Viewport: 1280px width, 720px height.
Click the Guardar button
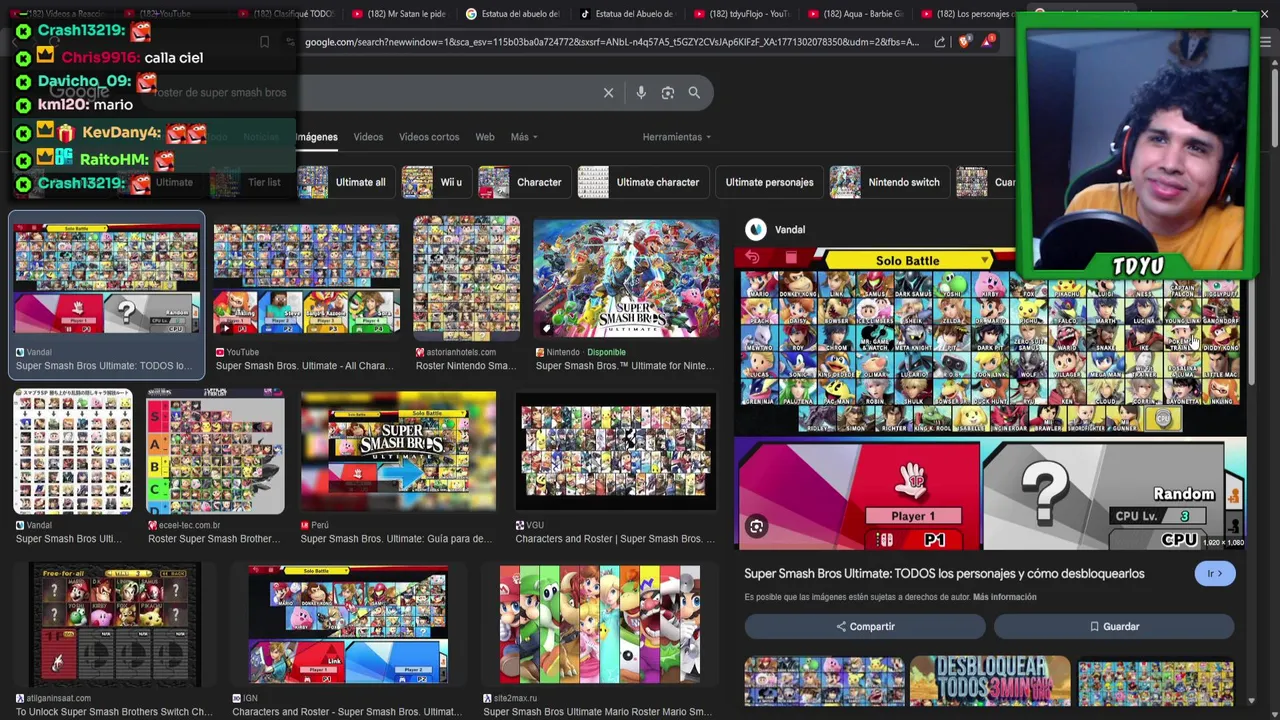coord(1114,626)
